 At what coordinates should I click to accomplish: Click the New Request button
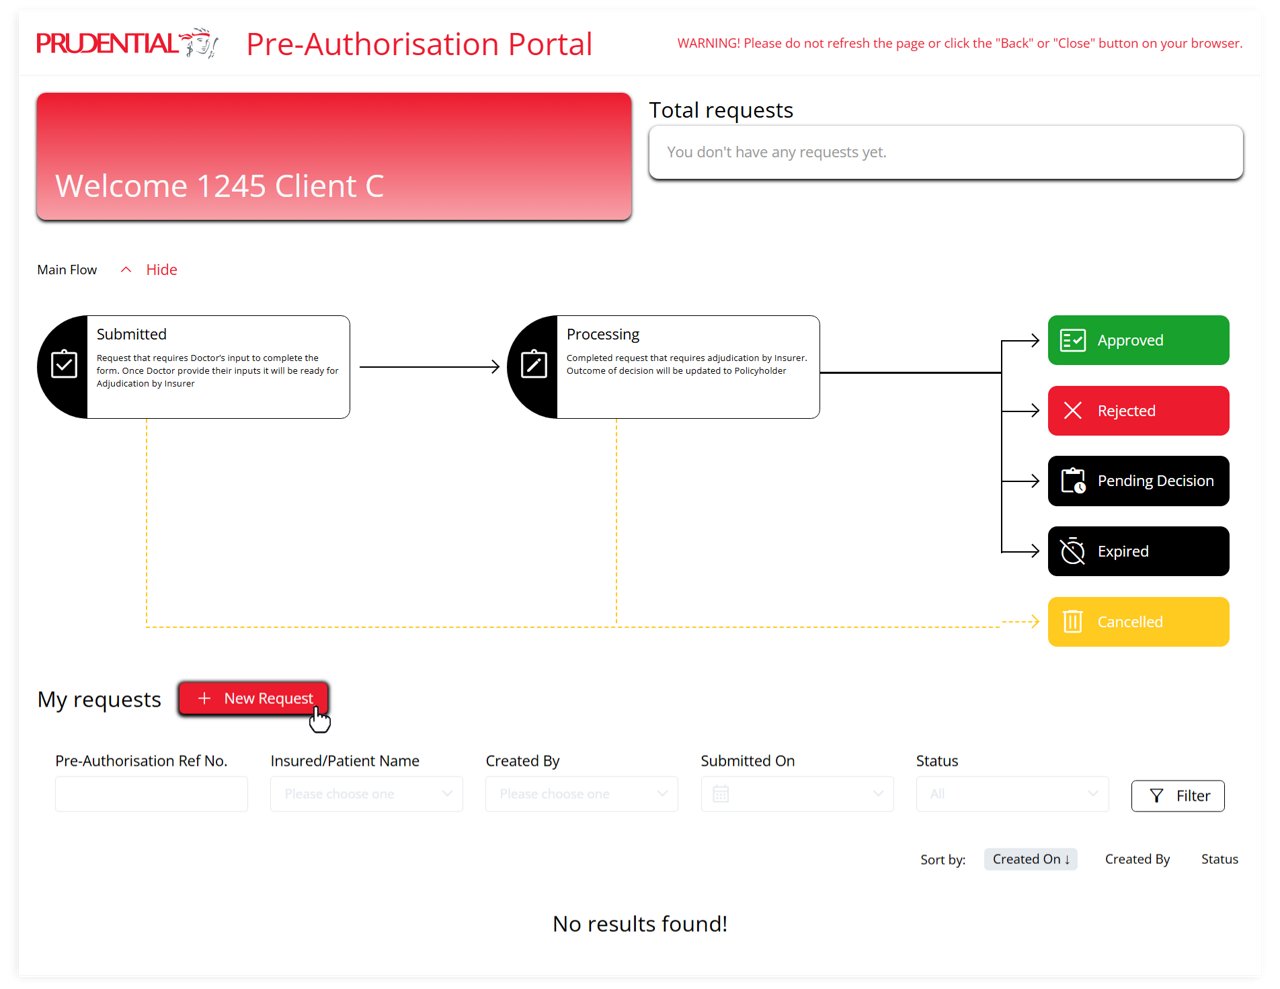[x=254, y=698]
